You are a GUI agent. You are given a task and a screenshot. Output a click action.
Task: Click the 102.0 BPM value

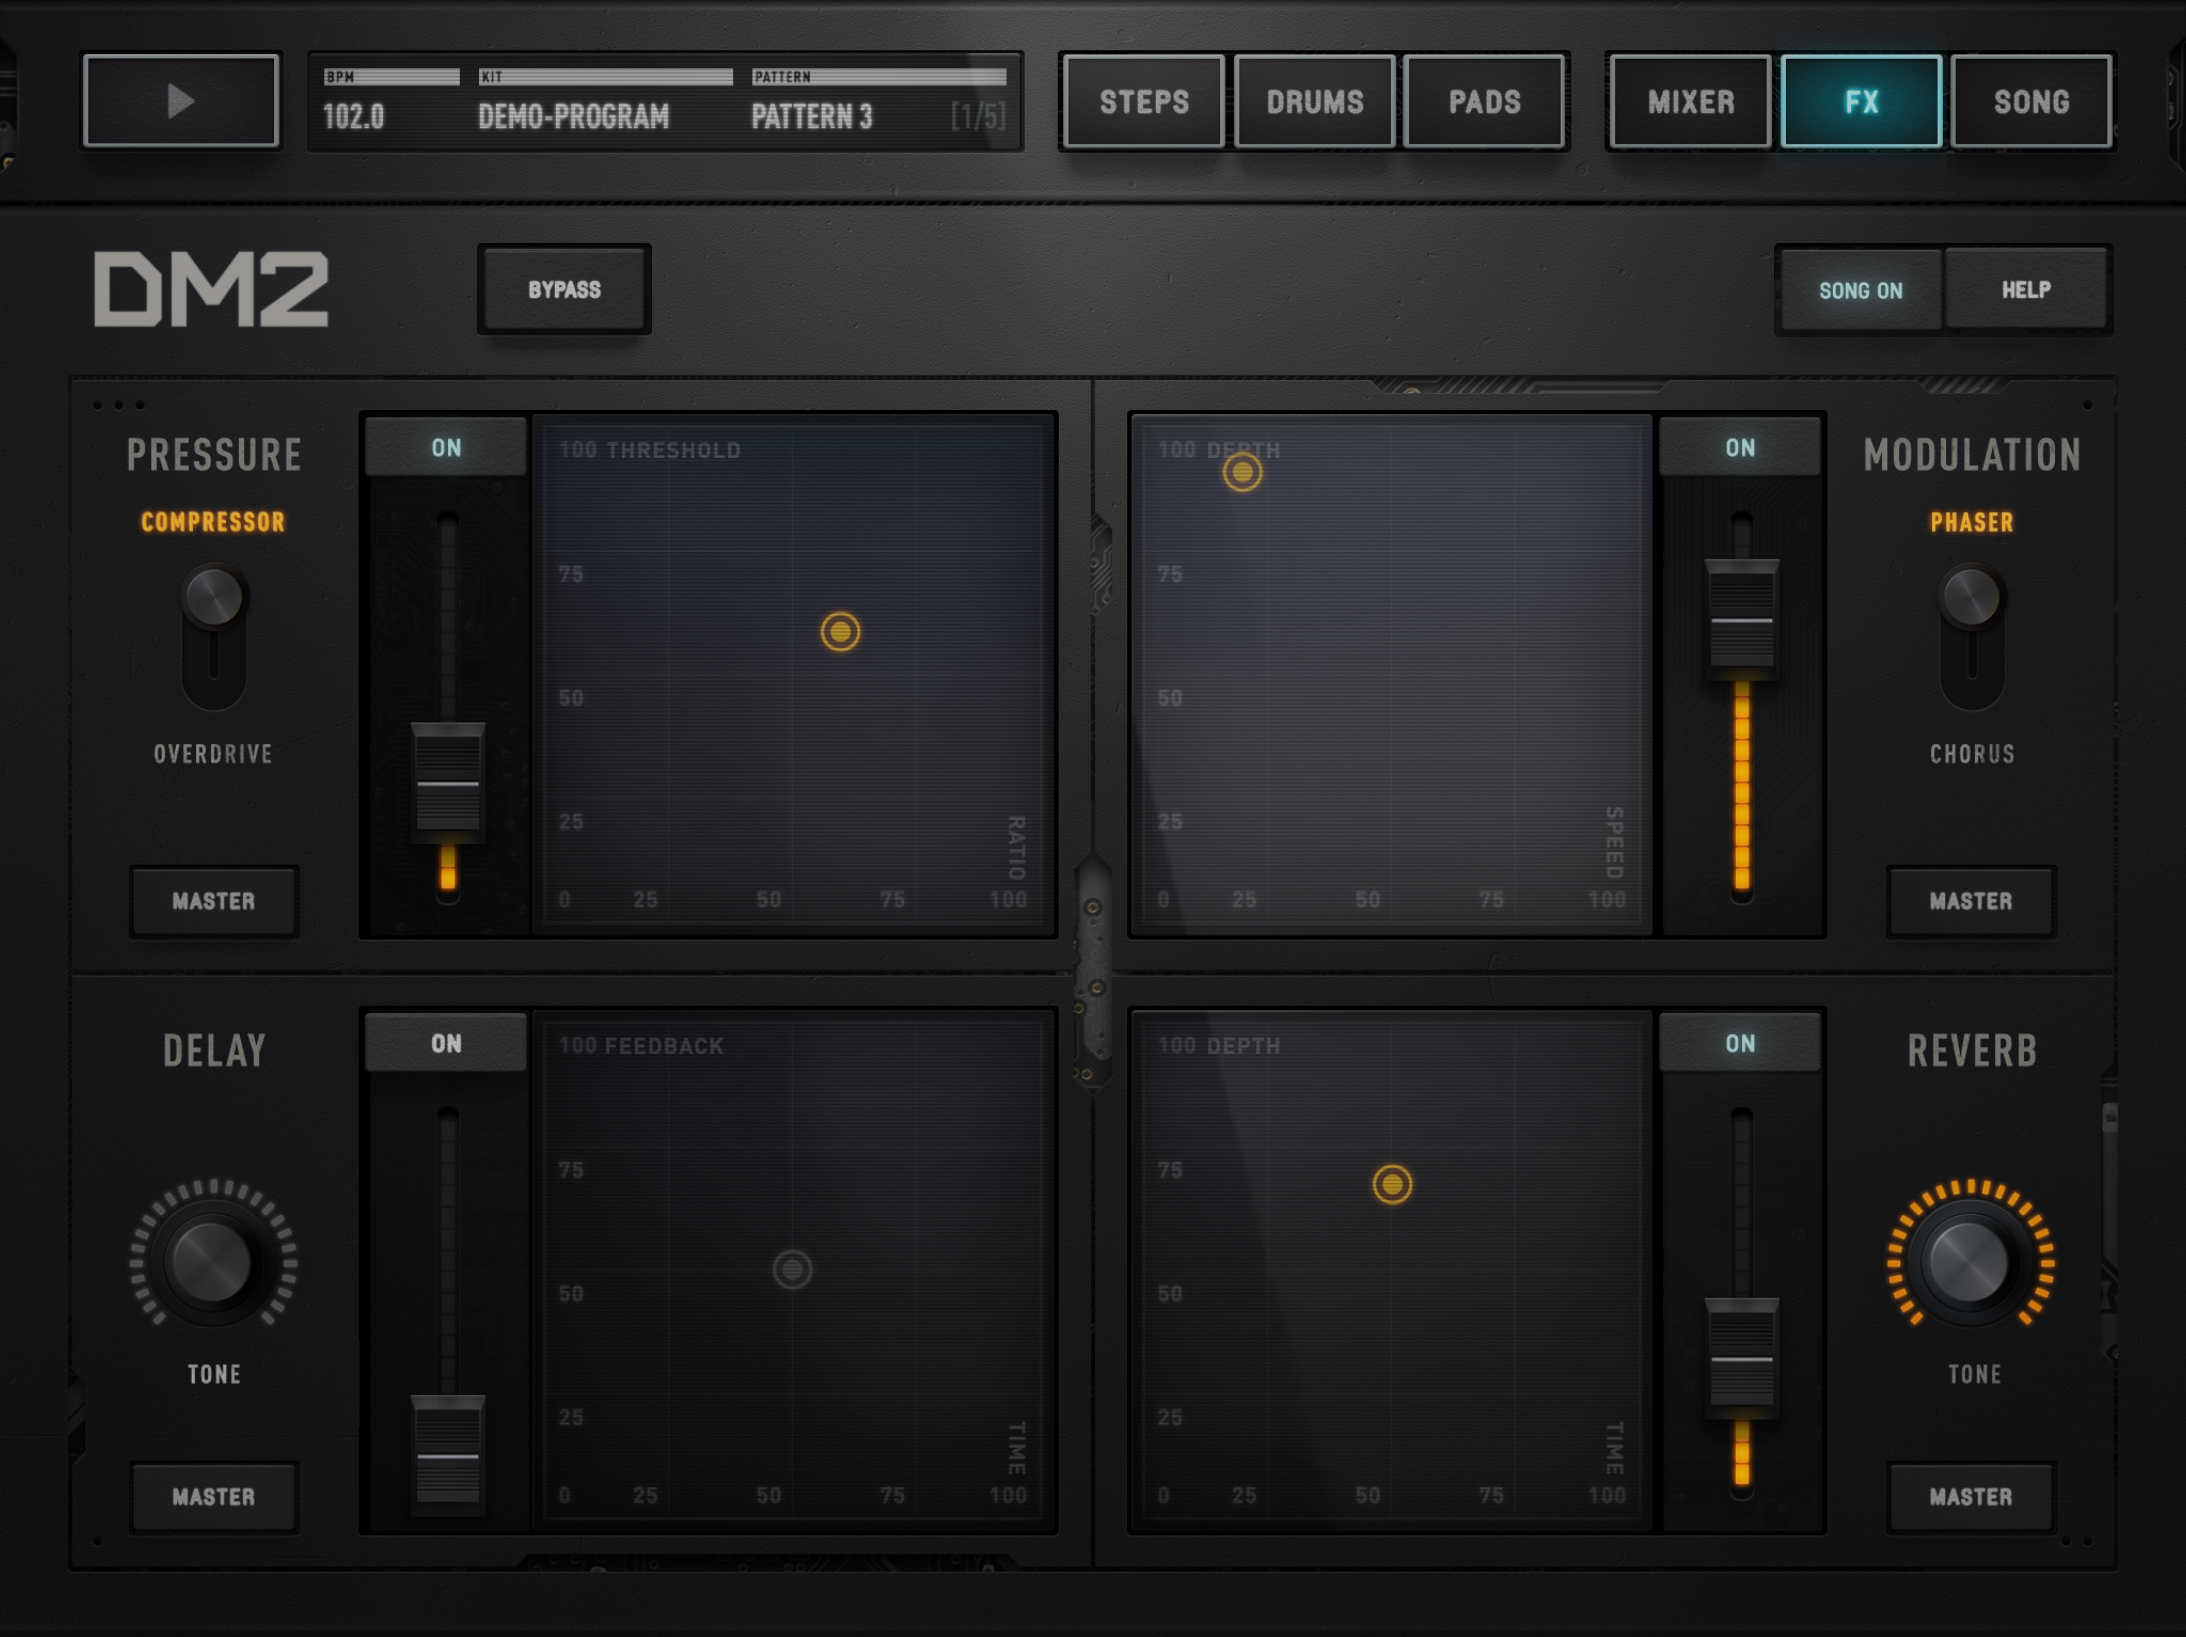[354, 117]
